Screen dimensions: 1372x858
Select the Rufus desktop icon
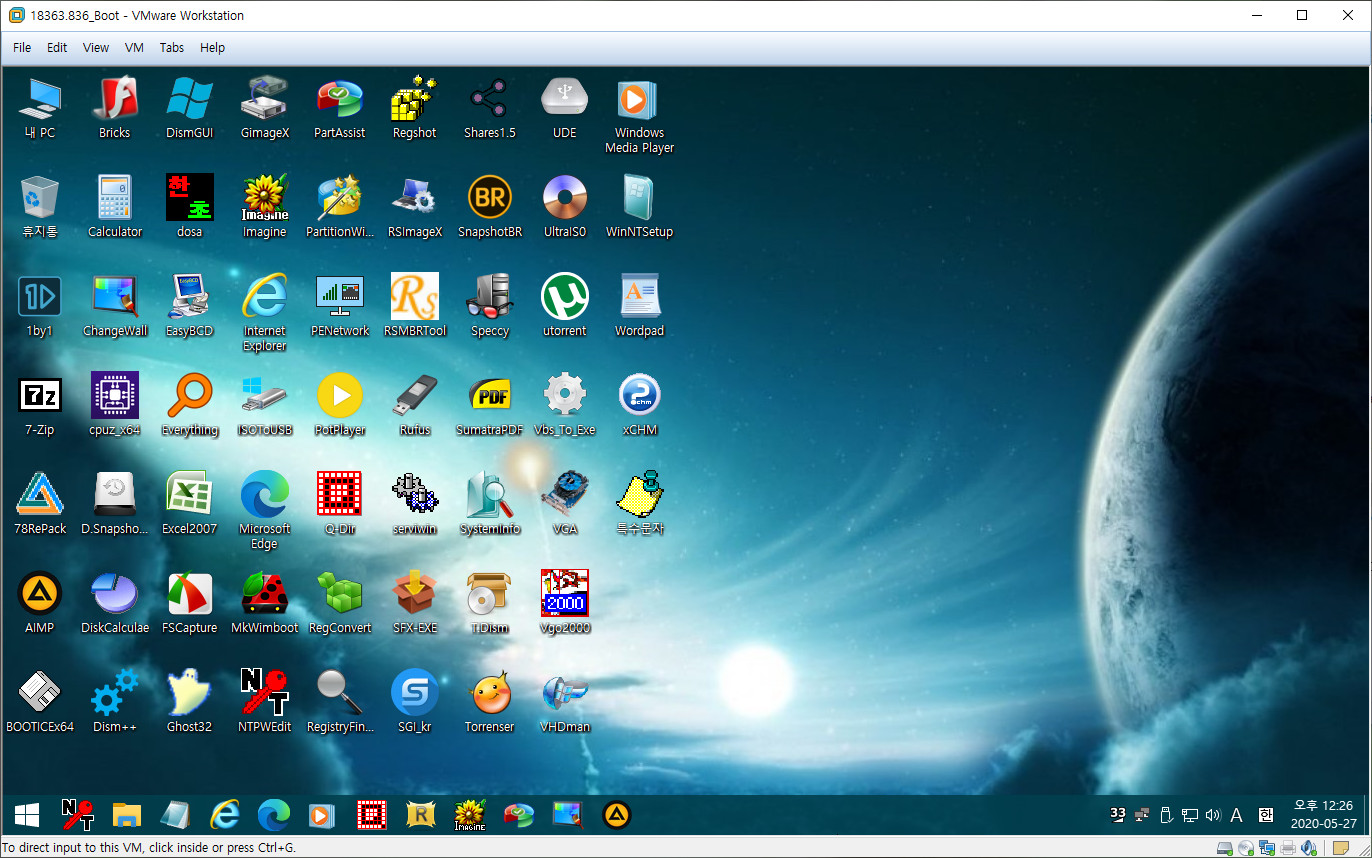pyautogui.click(x=415, y=405)
